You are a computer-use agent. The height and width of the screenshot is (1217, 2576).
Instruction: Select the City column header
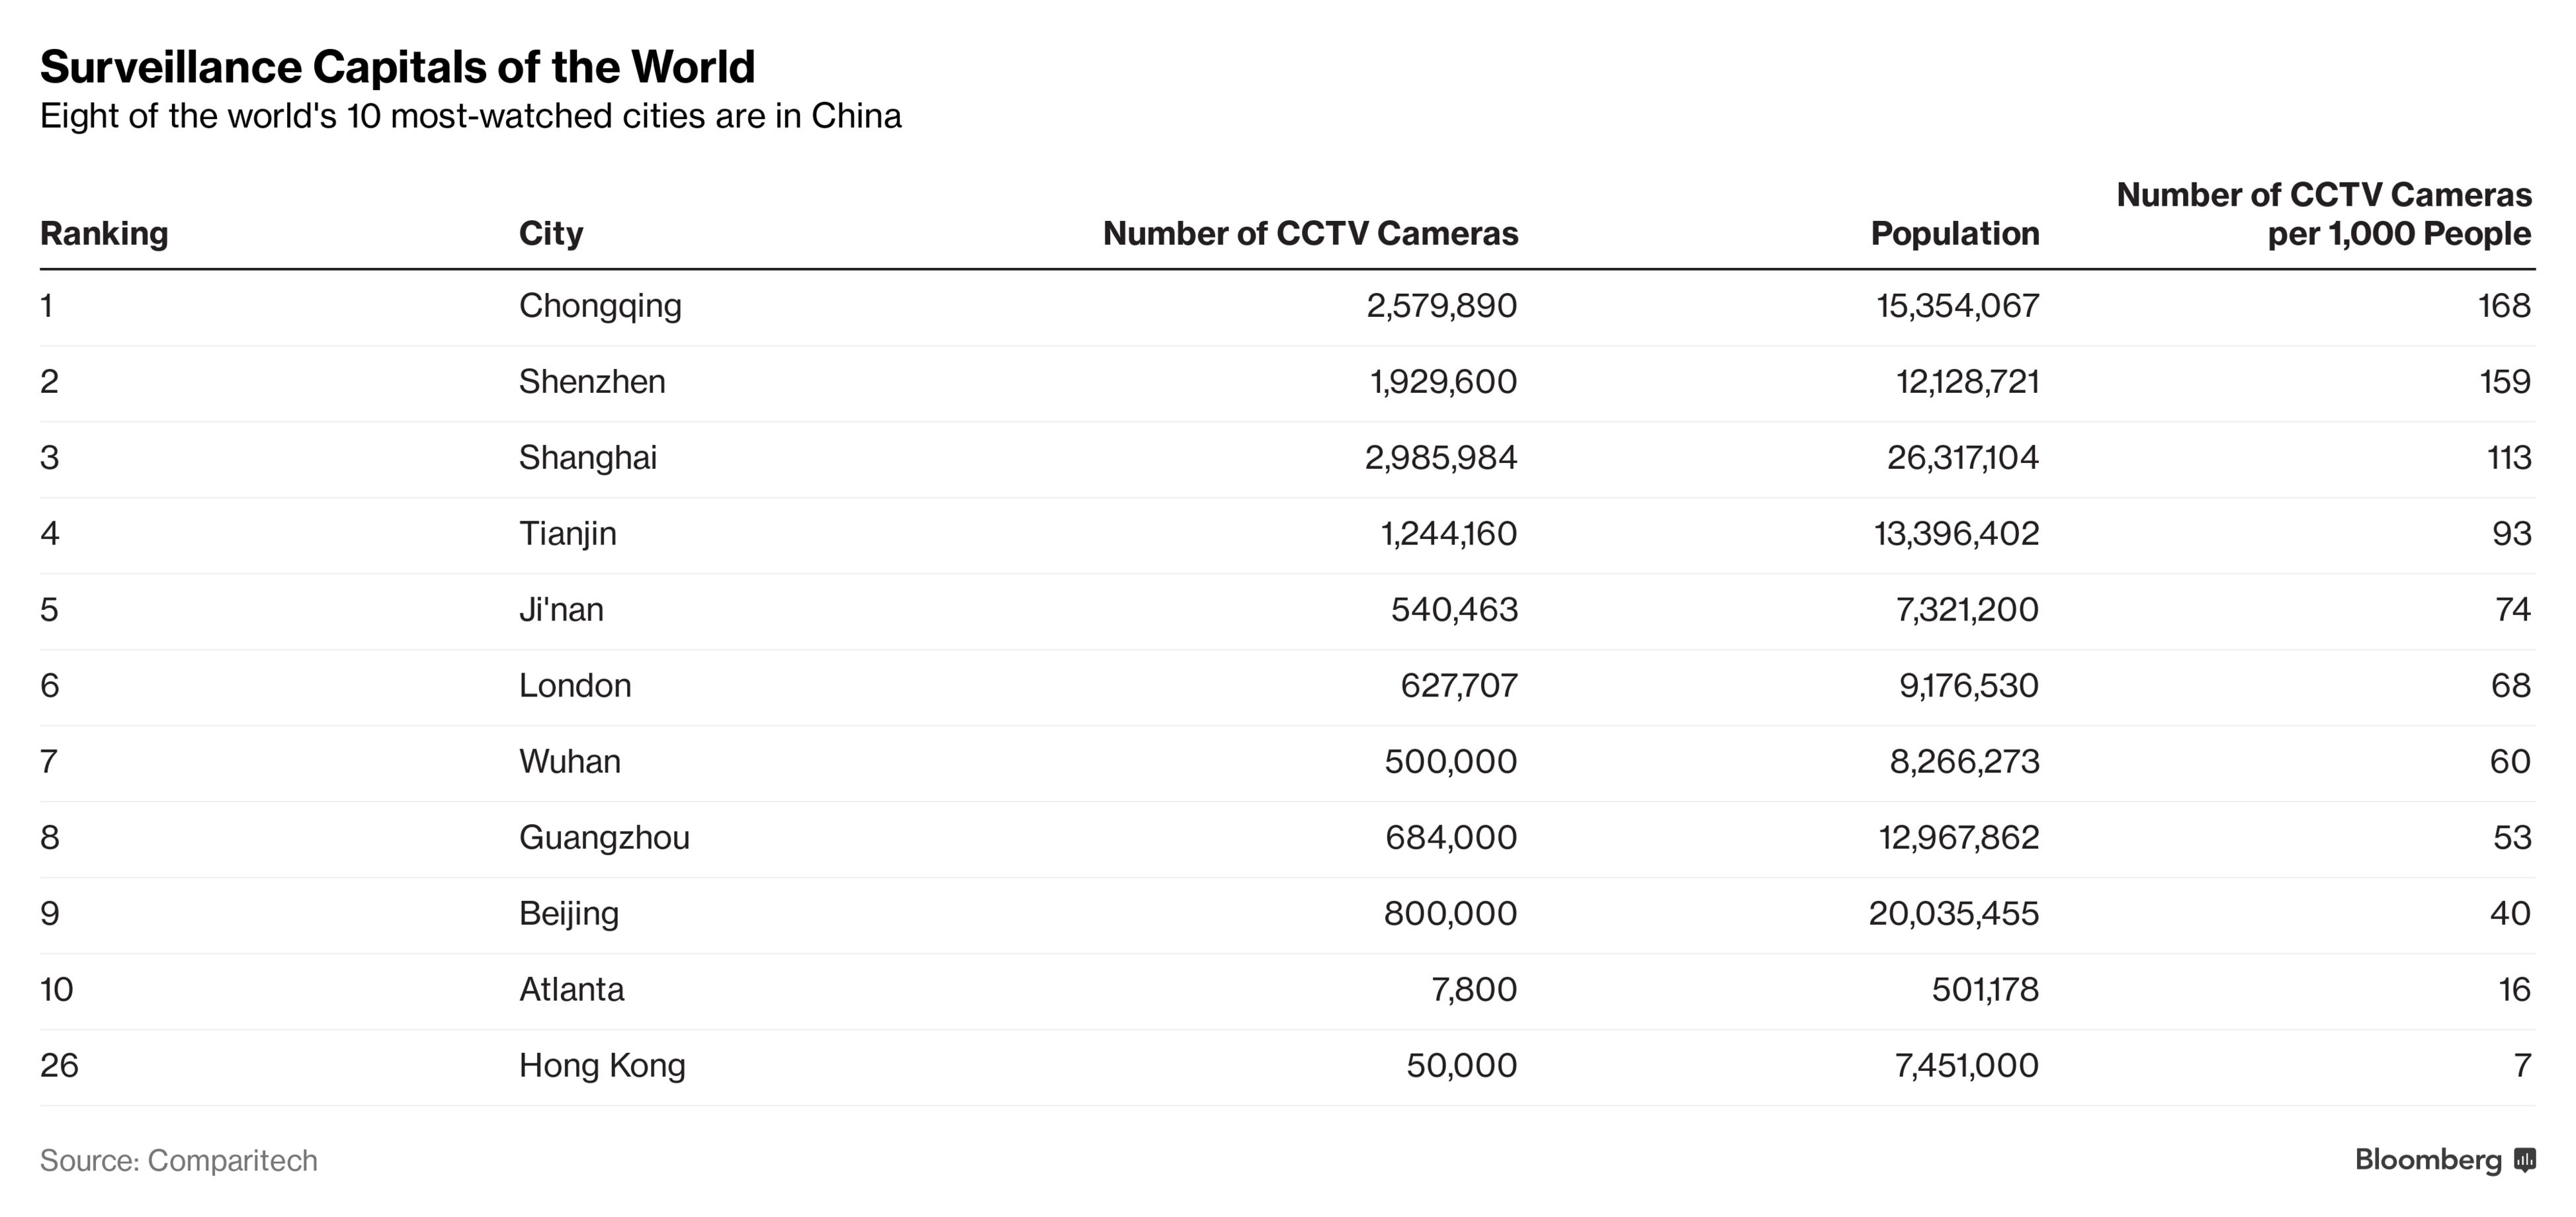[551, 233]
